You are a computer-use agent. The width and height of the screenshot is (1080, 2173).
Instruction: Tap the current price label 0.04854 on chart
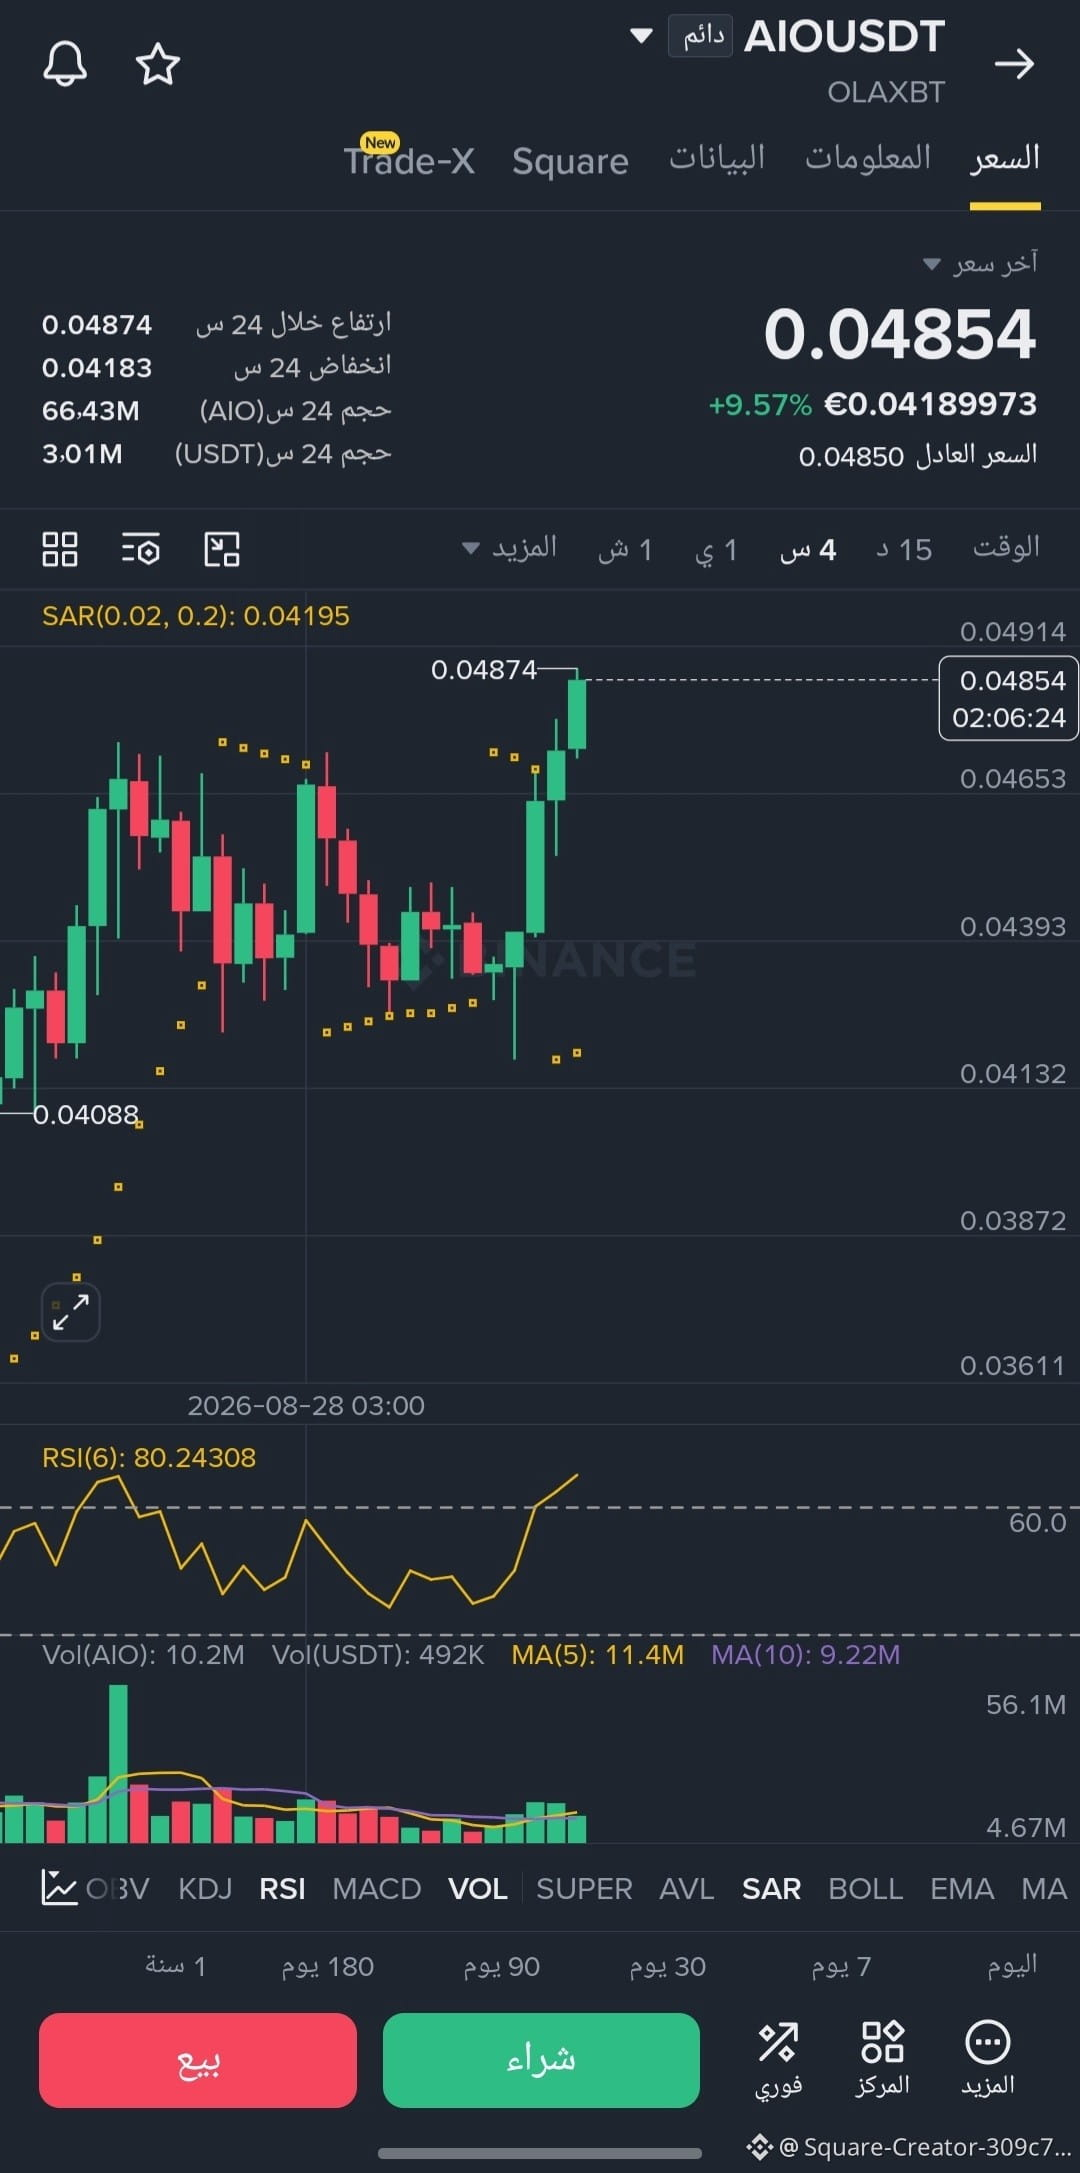coord(1009,698)
